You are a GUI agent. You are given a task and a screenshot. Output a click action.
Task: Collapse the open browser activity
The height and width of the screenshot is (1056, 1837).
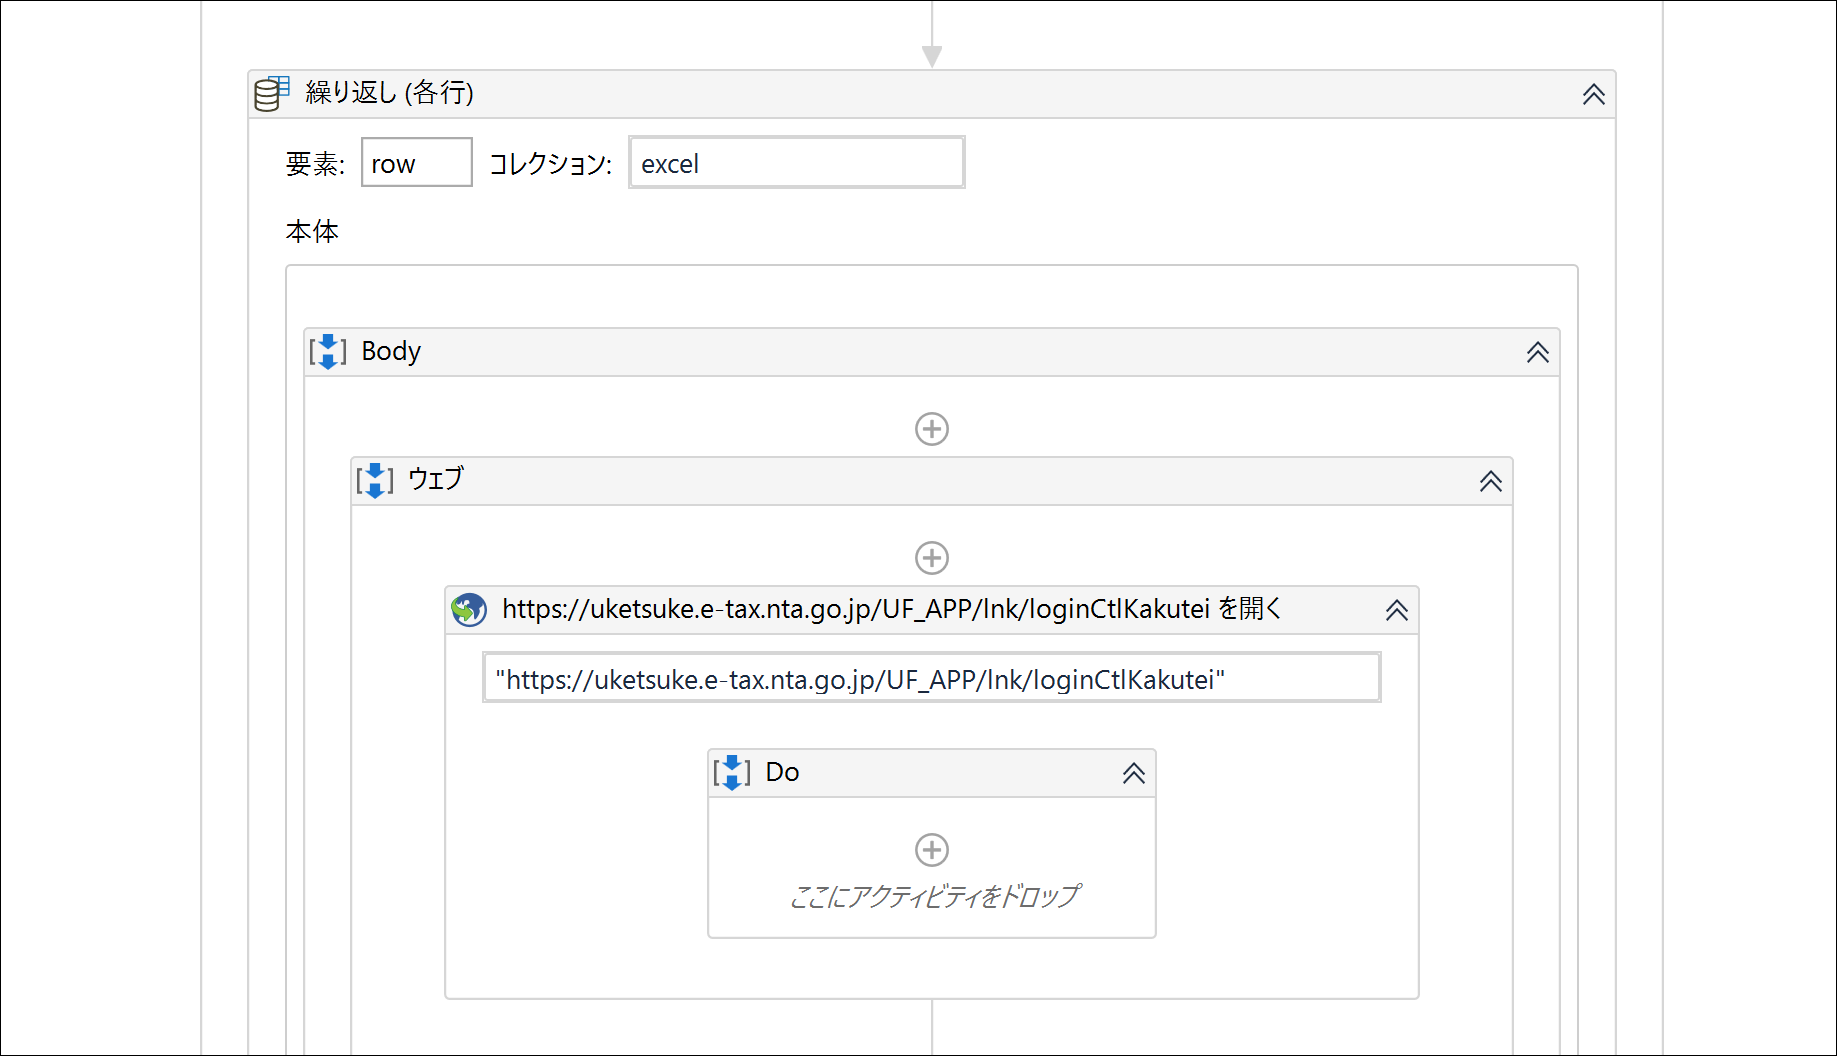1397,610
